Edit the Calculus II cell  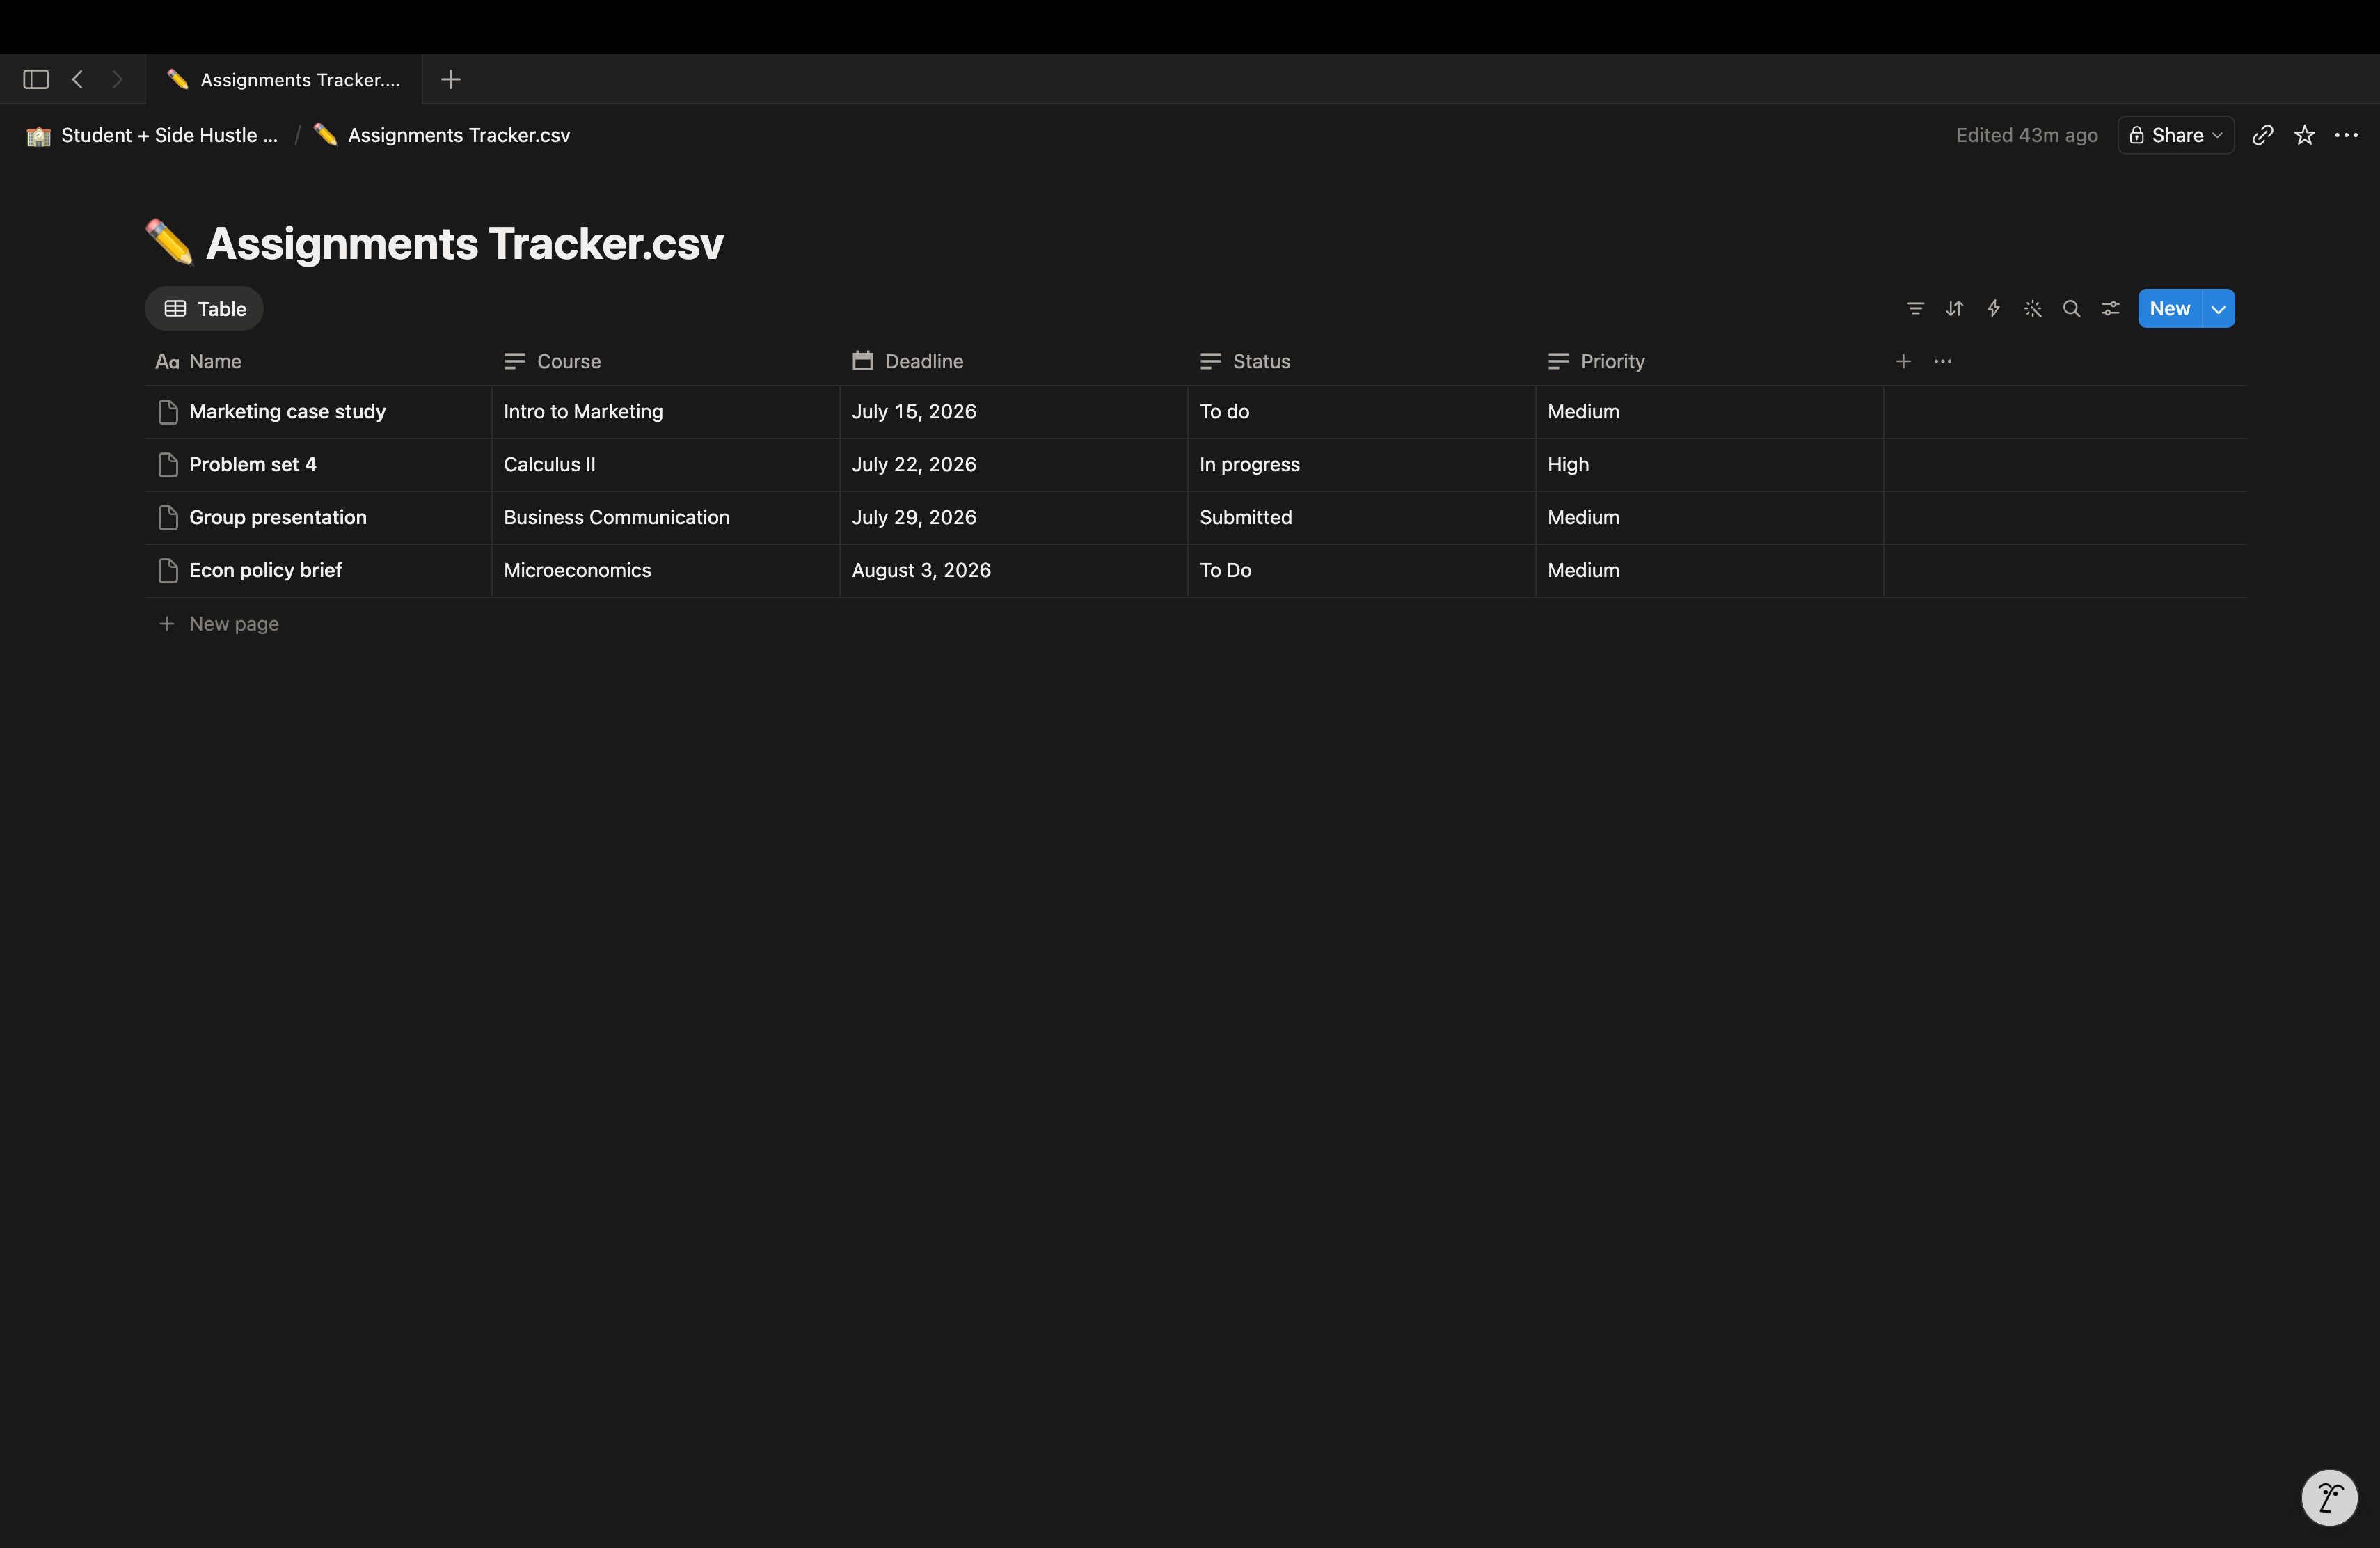[665, 465]
